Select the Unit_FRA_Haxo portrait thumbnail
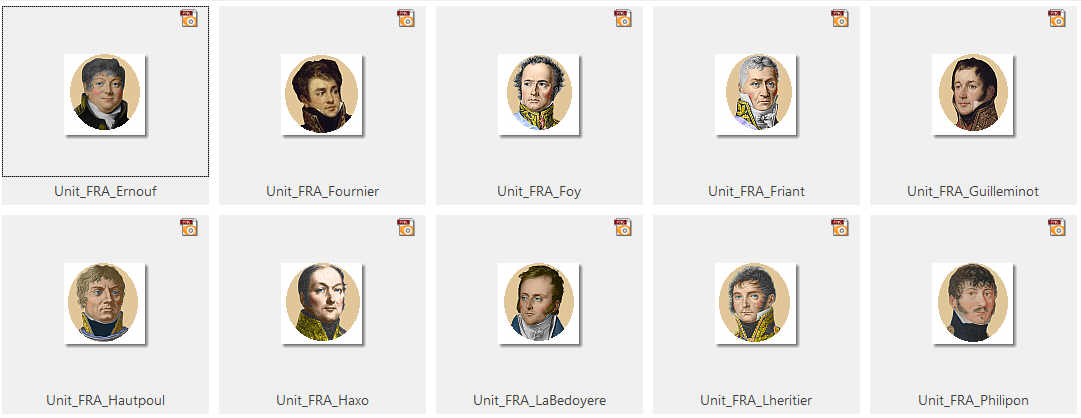The image size is (1081, 418). click(322, 303)
